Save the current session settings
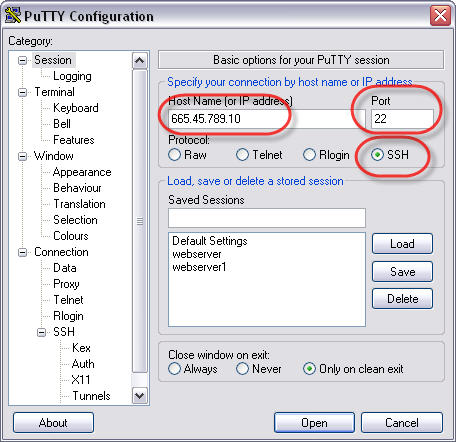This screenshot has width=456, height=442. click(402, 272)
